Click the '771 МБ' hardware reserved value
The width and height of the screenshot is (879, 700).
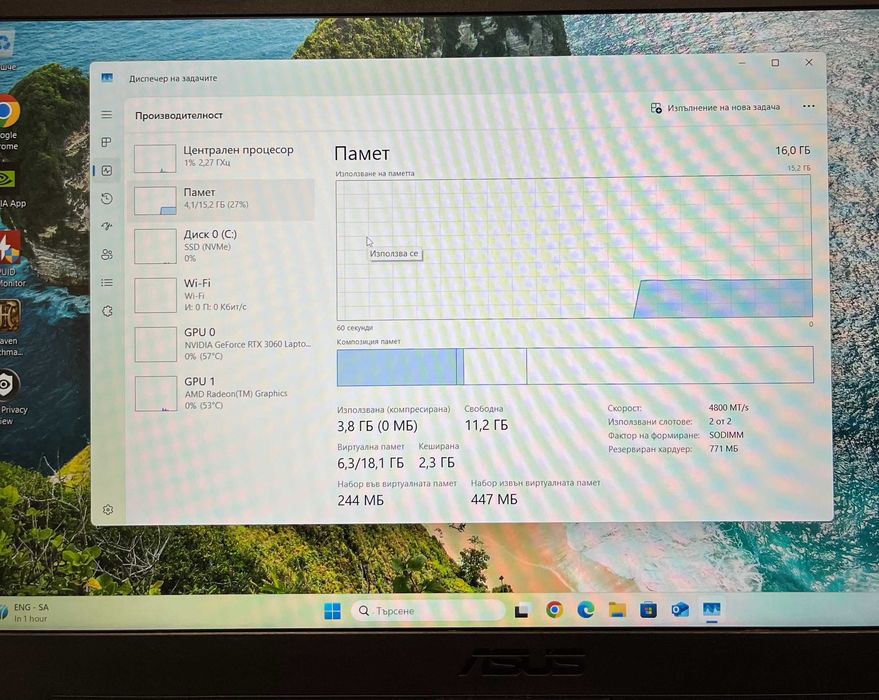tap(724, 448)
